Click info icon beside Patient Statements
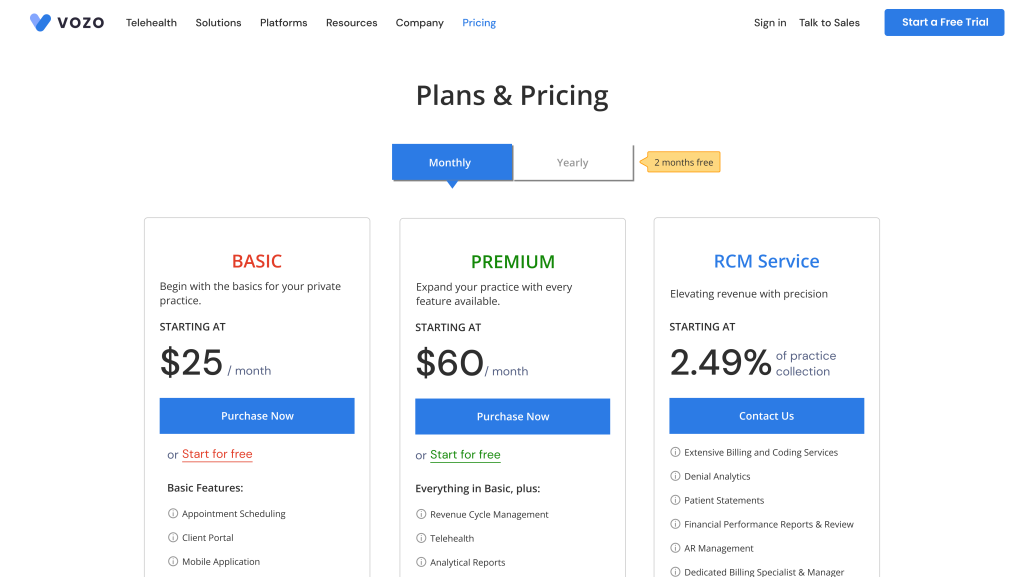The width and height of the screenshot is (1024, 577). pyautogui.click(x=675, y=501)
